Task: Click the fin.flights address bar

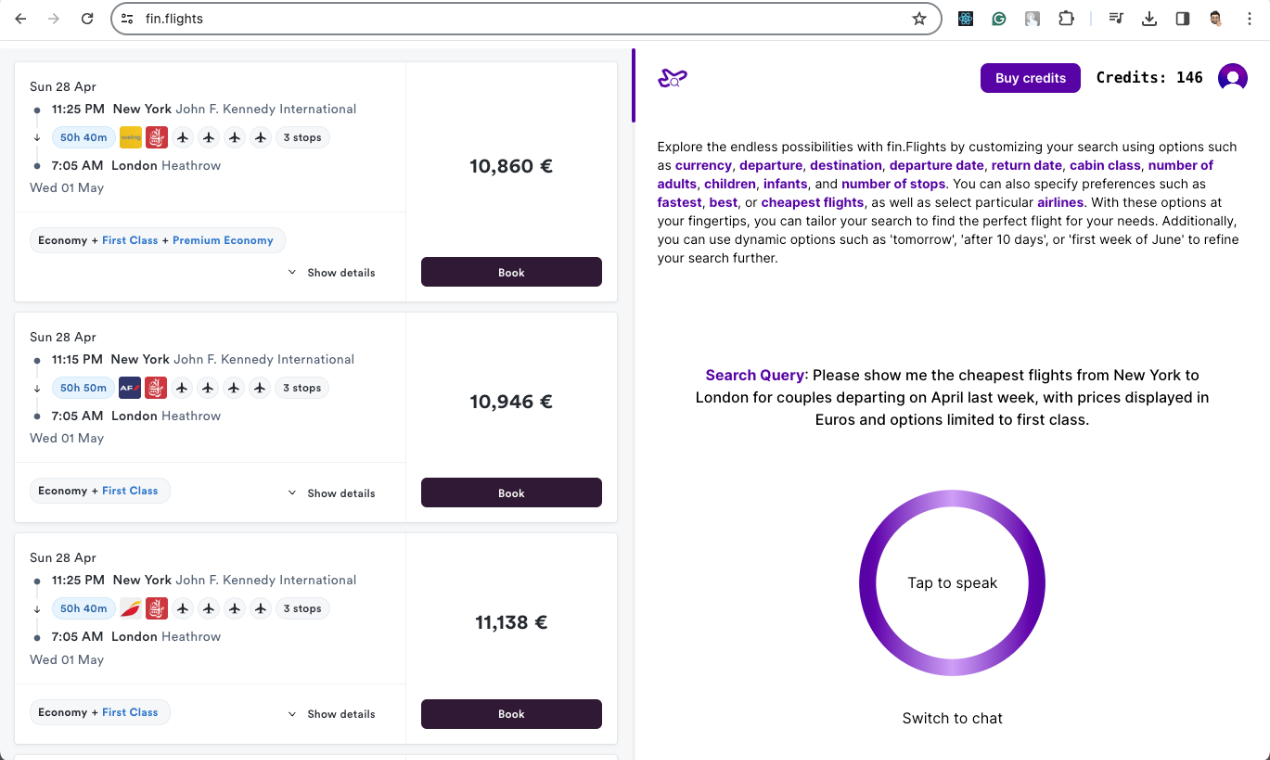Action: (x=500, y=18)
